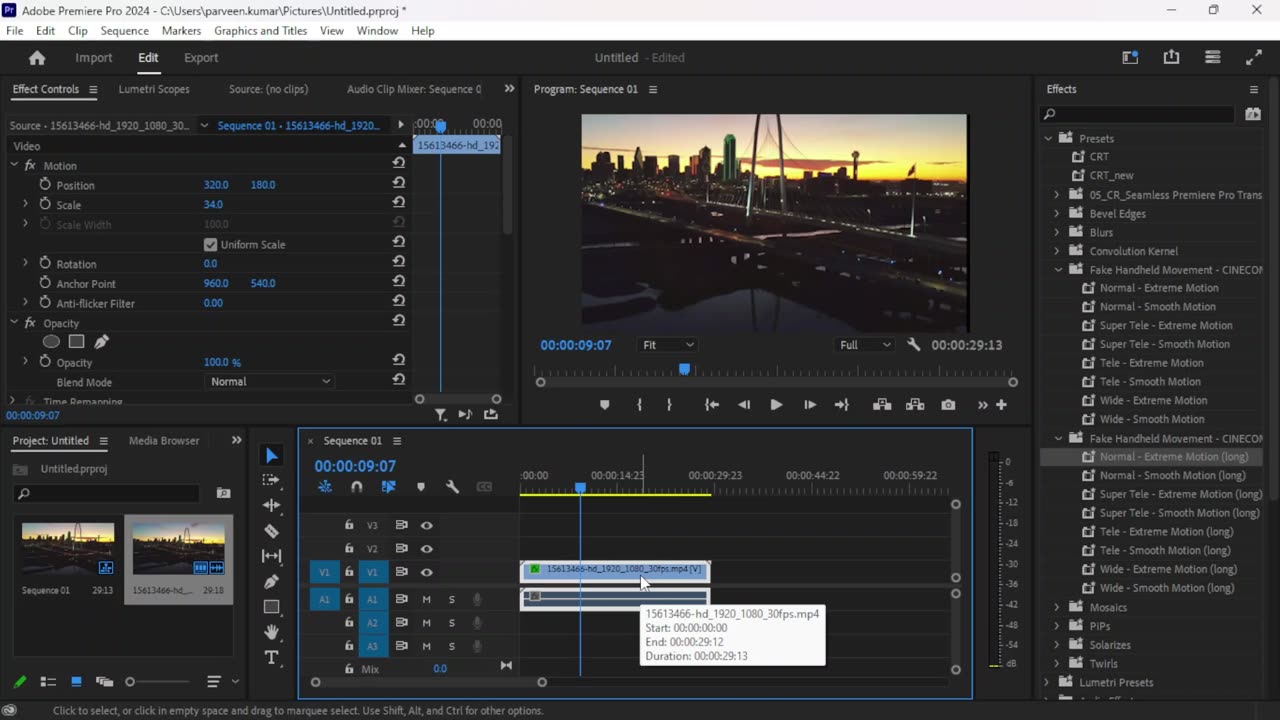
Task: Open the Markers menu
Action: coord(181,31)
